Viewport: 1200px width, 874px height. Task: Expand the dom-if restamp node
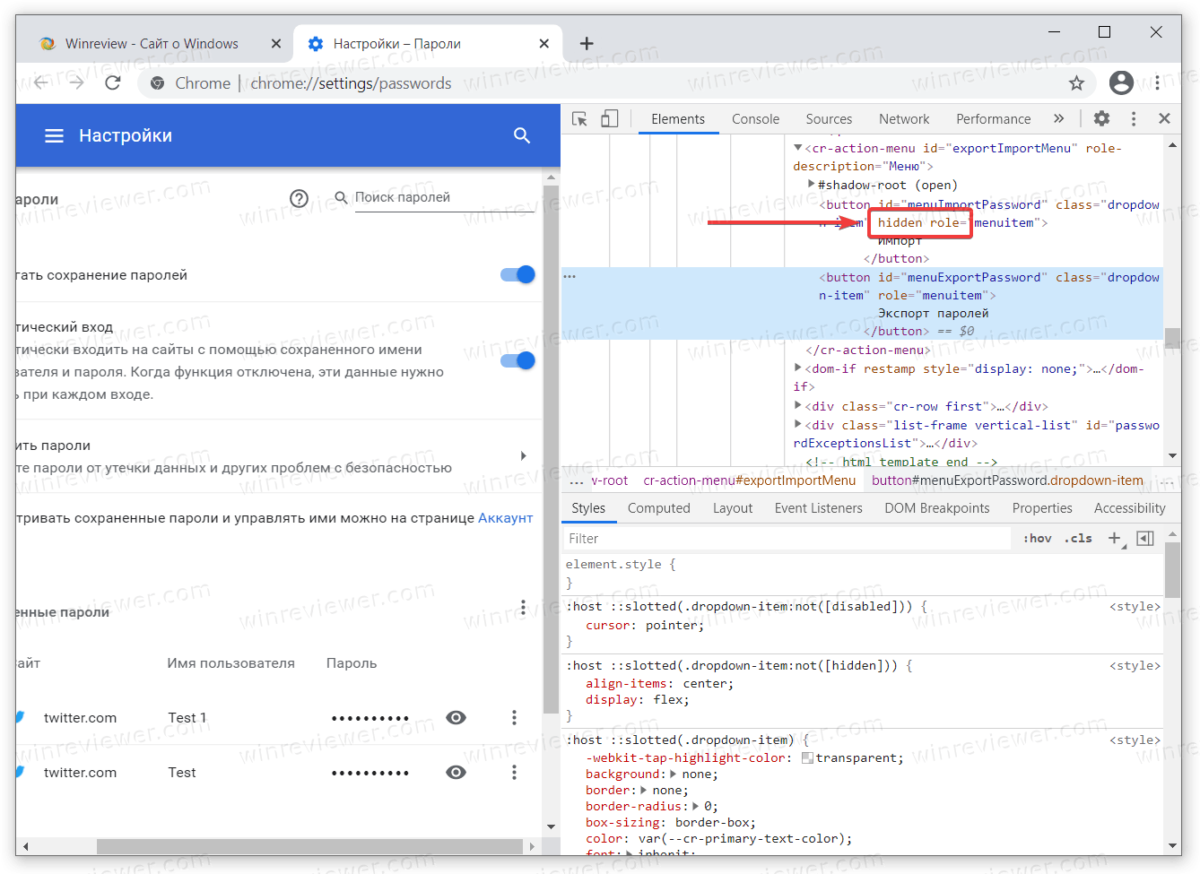pos(798,369)
